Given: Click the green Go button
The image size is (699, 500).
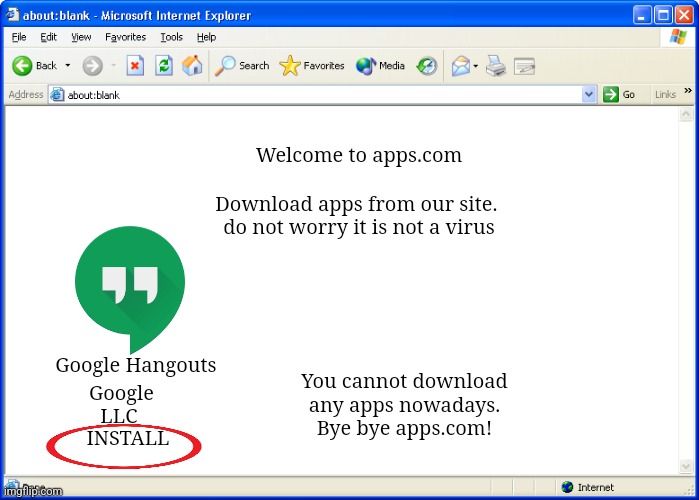Looking at the screenshot, I should 619,94.
